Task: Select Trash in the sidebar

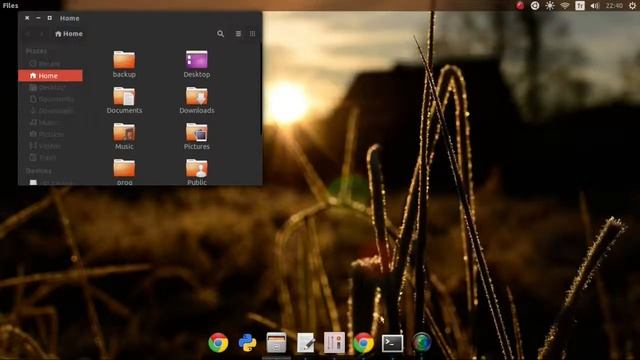Action: click(43, 157)
